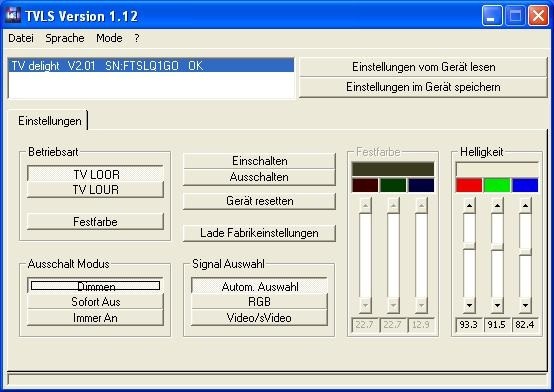The image size is (554, 392).
Task: Click the dark blue Festfarbe swatch
Action: (421, 185)
